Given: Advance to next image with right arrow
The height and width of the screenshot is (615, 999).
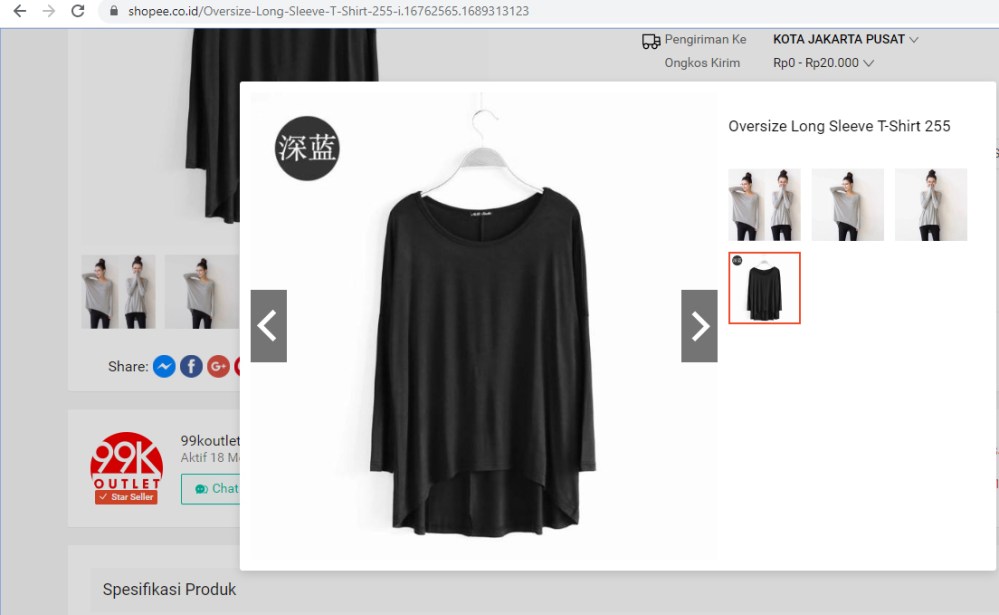Looking at the screenshot, I should pos(699,326).
